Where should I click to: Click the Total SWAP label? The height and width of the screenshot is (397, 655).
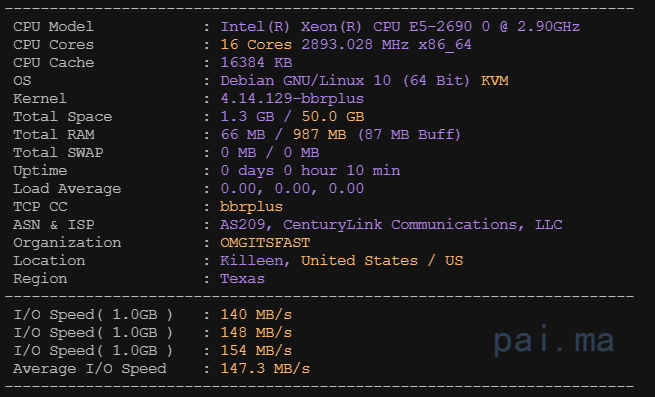[x=58, y=153]
